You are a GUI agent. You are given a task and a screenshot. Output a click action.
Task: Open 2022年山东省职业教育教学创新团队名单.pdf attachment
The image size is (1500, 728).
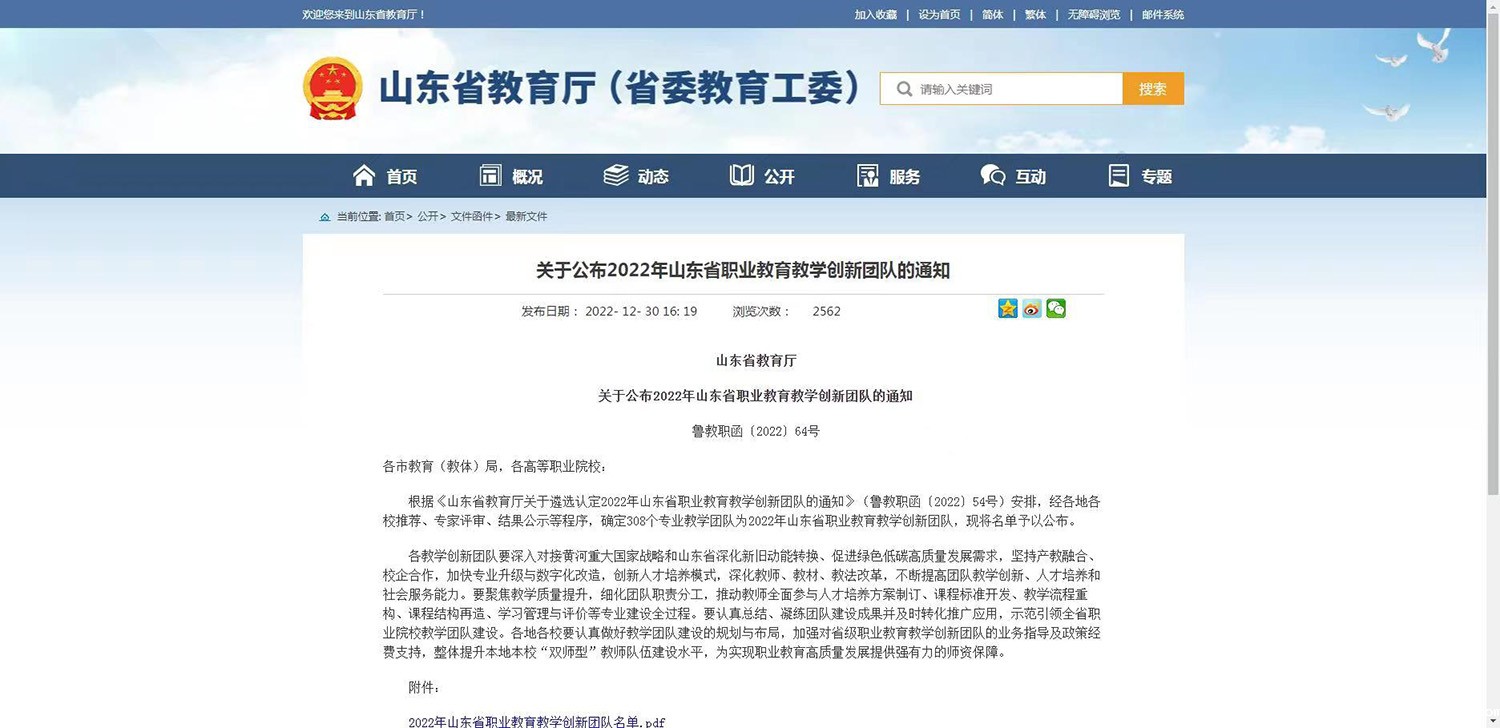point(537,721)
